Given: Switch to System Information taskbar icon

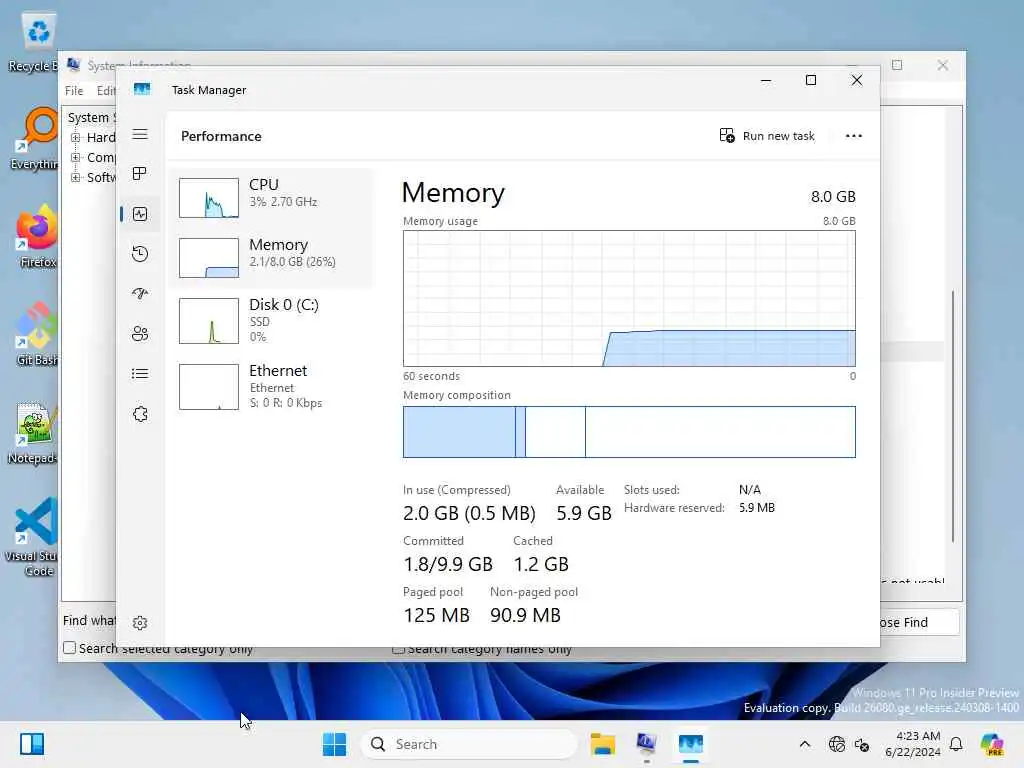Looking at the screenshot, I should click(647, 744).
